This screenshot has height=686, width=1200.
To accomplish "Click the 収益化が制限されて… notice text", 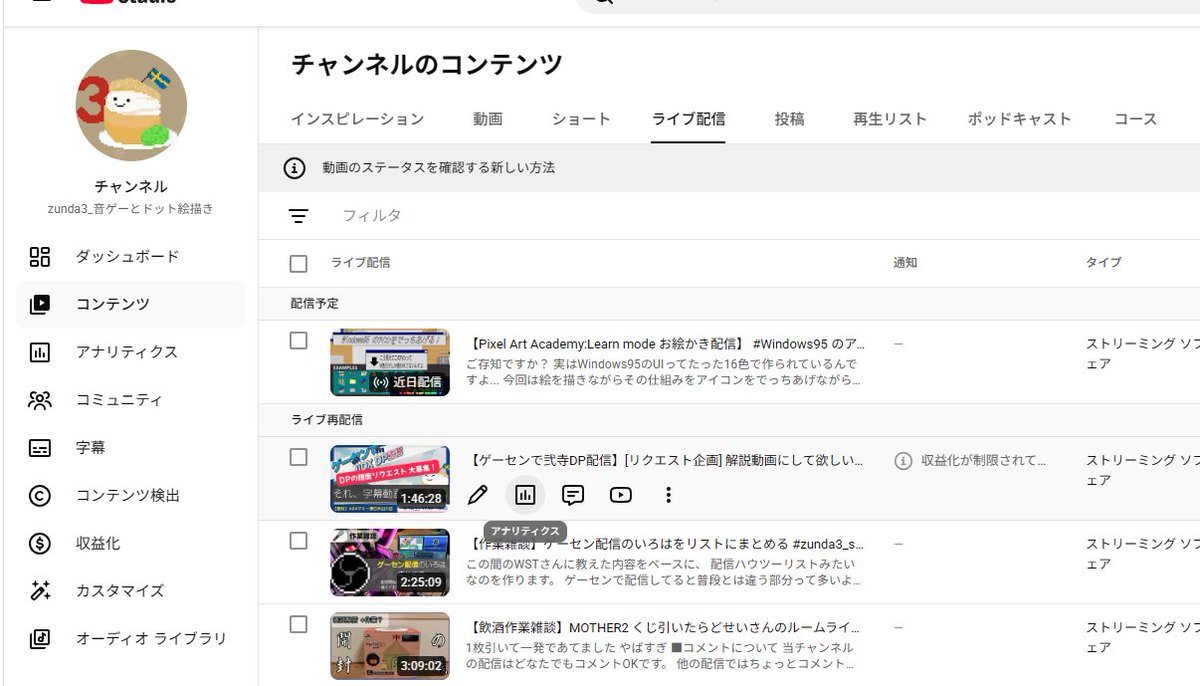I will click(984, 461).
